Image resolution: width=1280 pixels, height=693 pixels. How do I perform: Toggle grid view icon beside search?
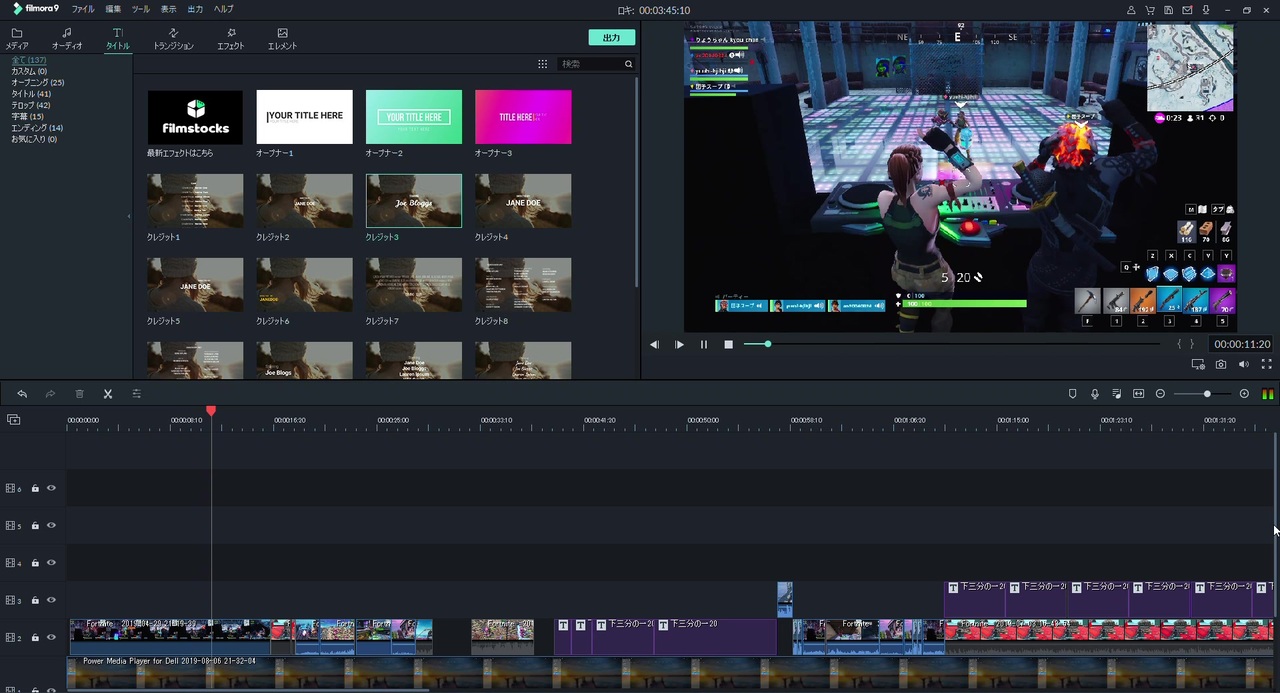click(x=542, y=64)
